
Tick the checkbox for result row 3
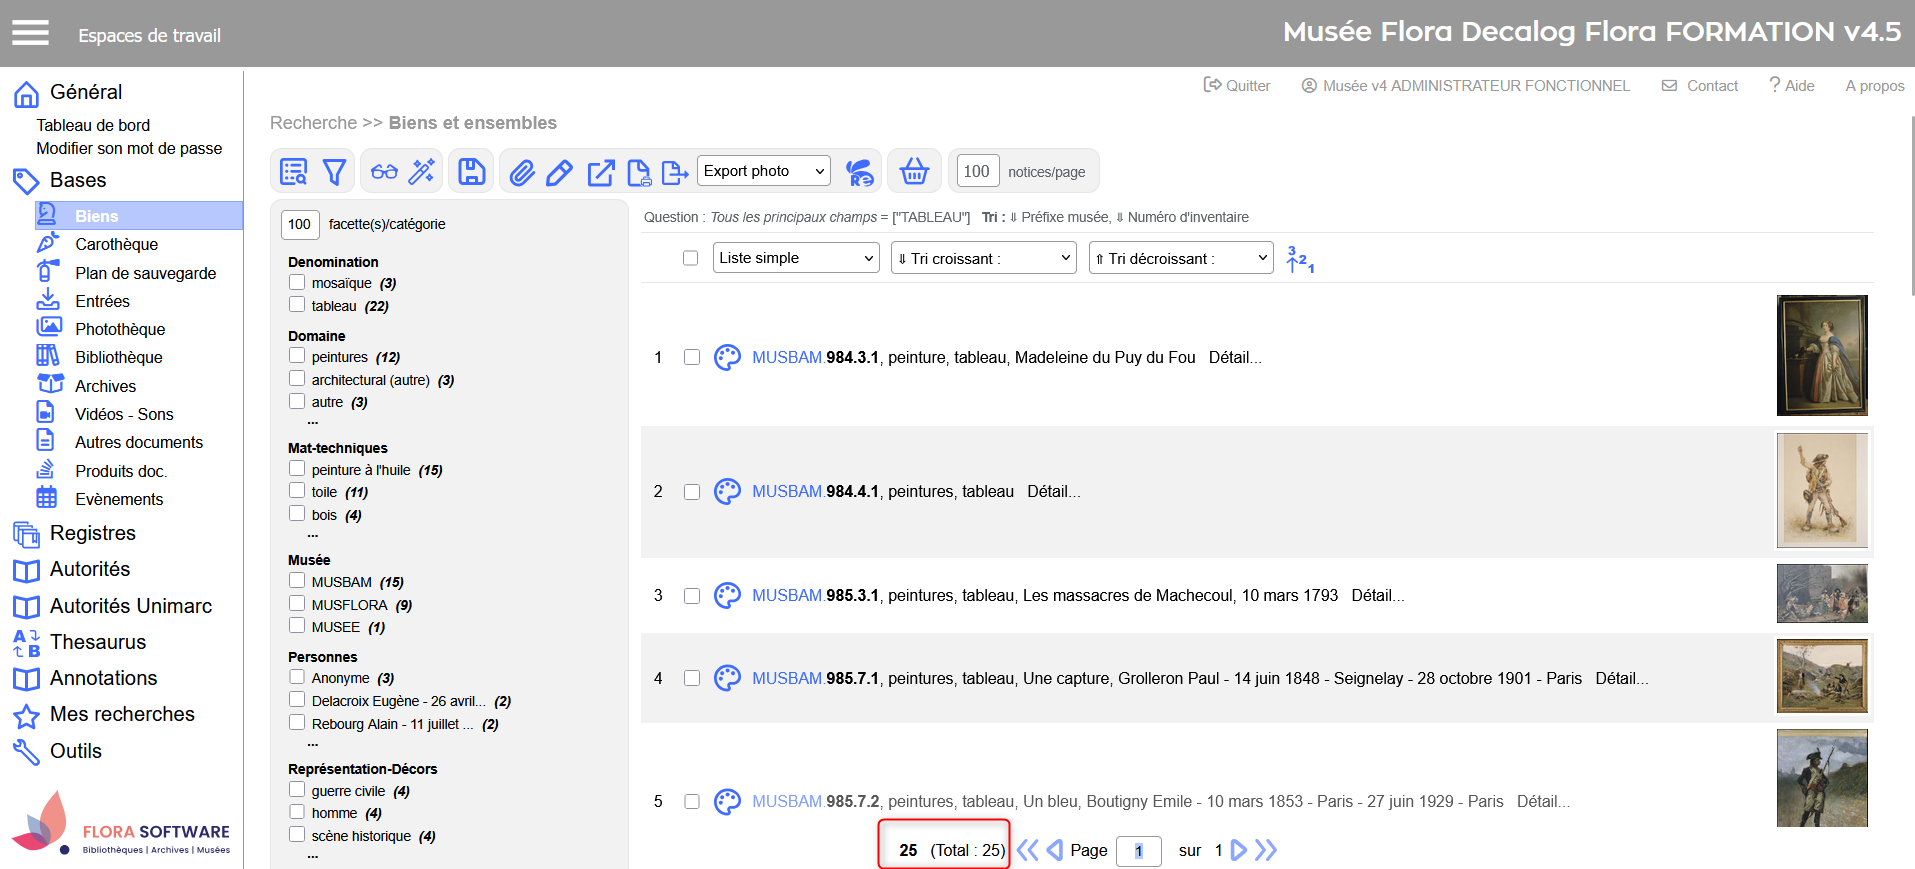coord(691,596)
